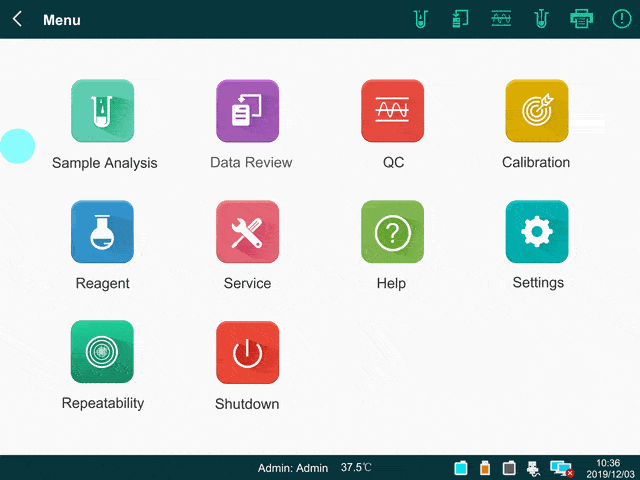The width and height of the screenshot is (640, 480).
Task: Open the Reagent flask icon
Action: 102,232
